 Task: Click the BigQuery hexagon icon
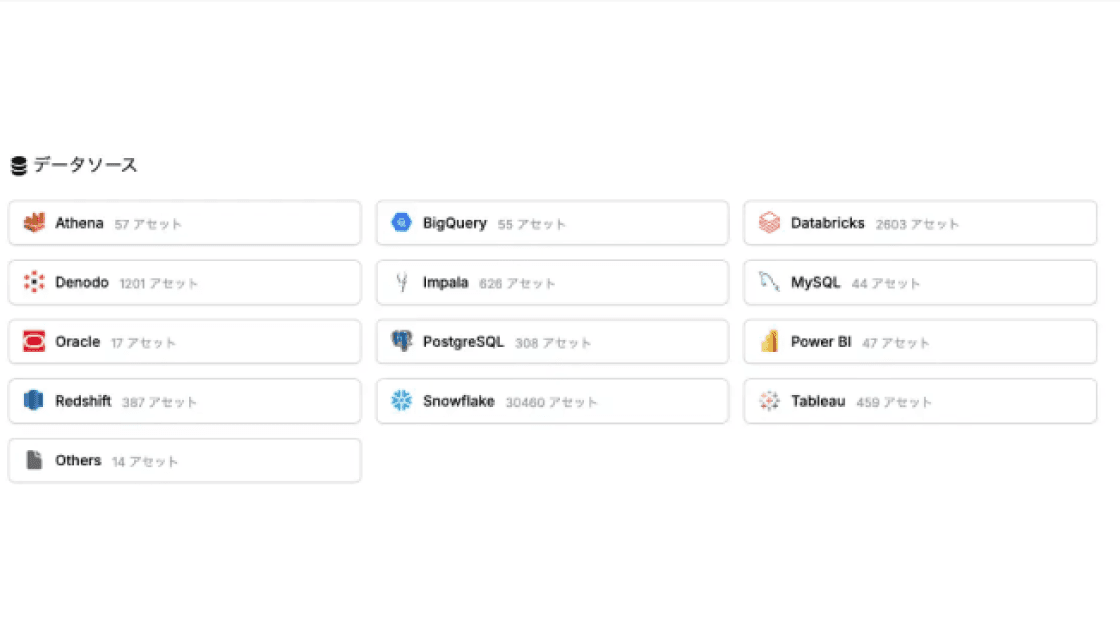point(402,223)
